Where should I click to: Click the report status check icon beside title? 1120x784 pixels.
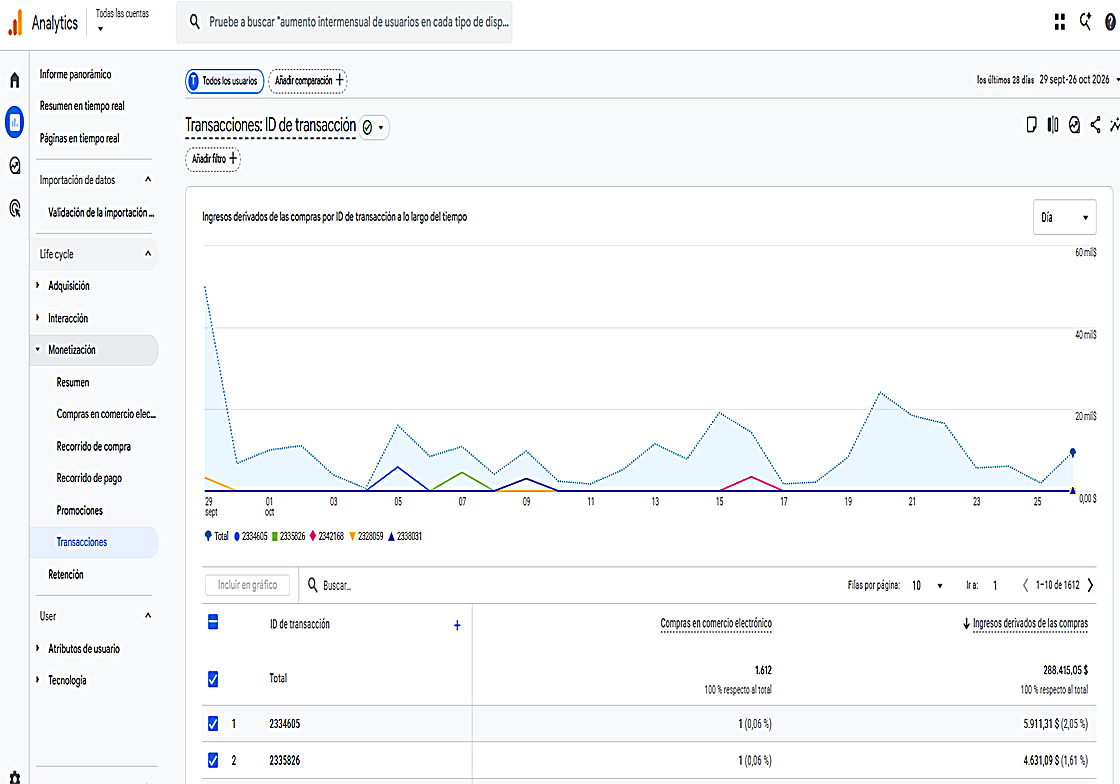(367, 128)
